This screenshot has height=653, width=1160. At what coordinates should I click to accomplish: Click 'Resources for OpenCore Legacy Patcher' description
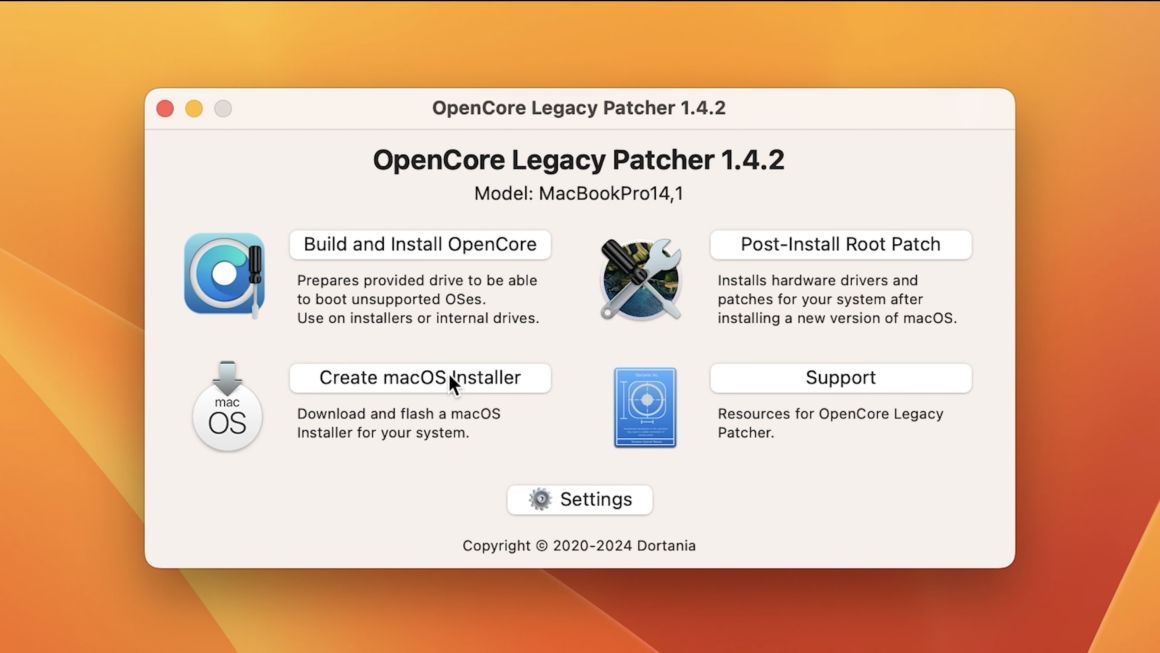[830, 423]
